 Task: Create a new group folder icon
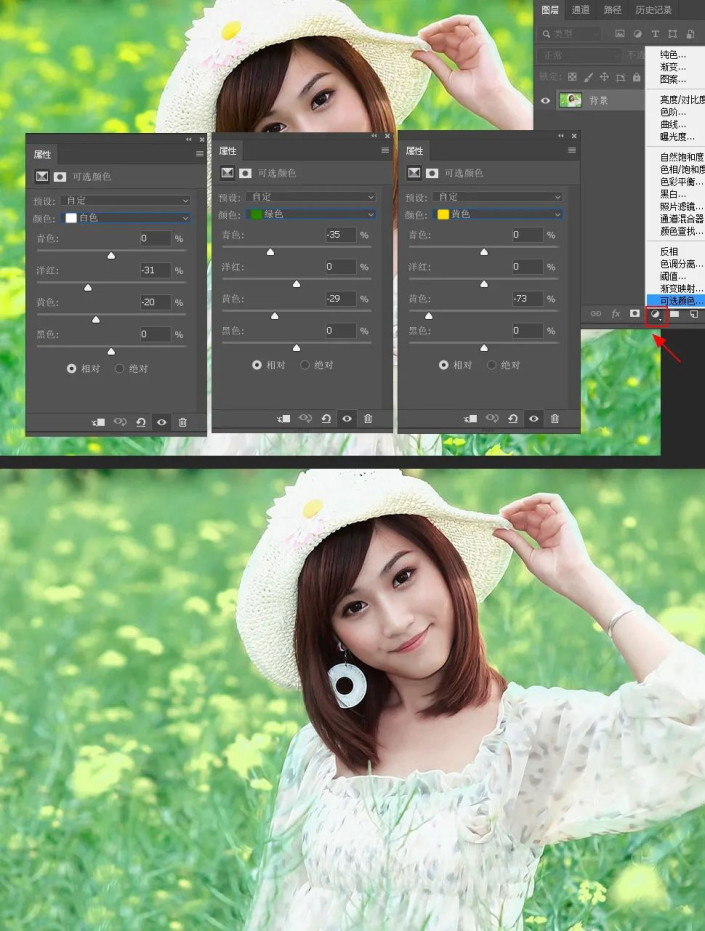tap(675, 314)
